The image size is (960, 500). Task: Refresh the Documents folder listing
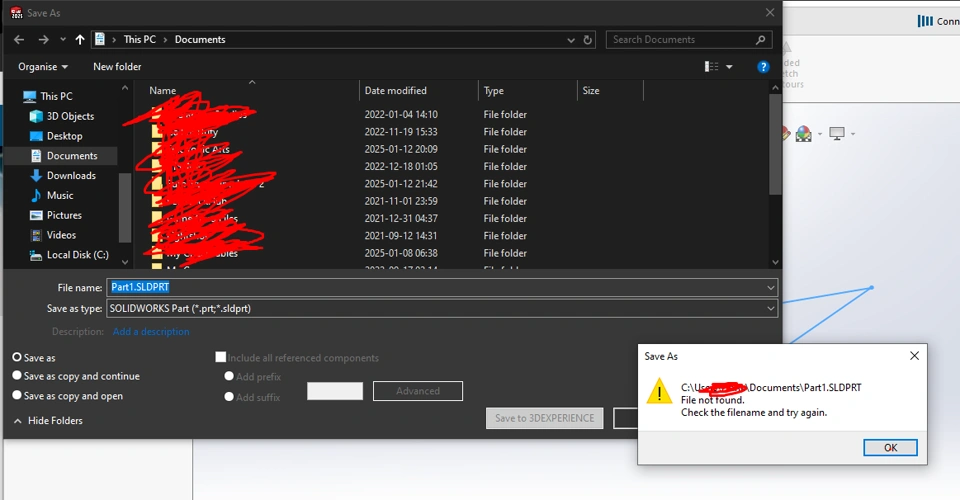click(588, 40)
